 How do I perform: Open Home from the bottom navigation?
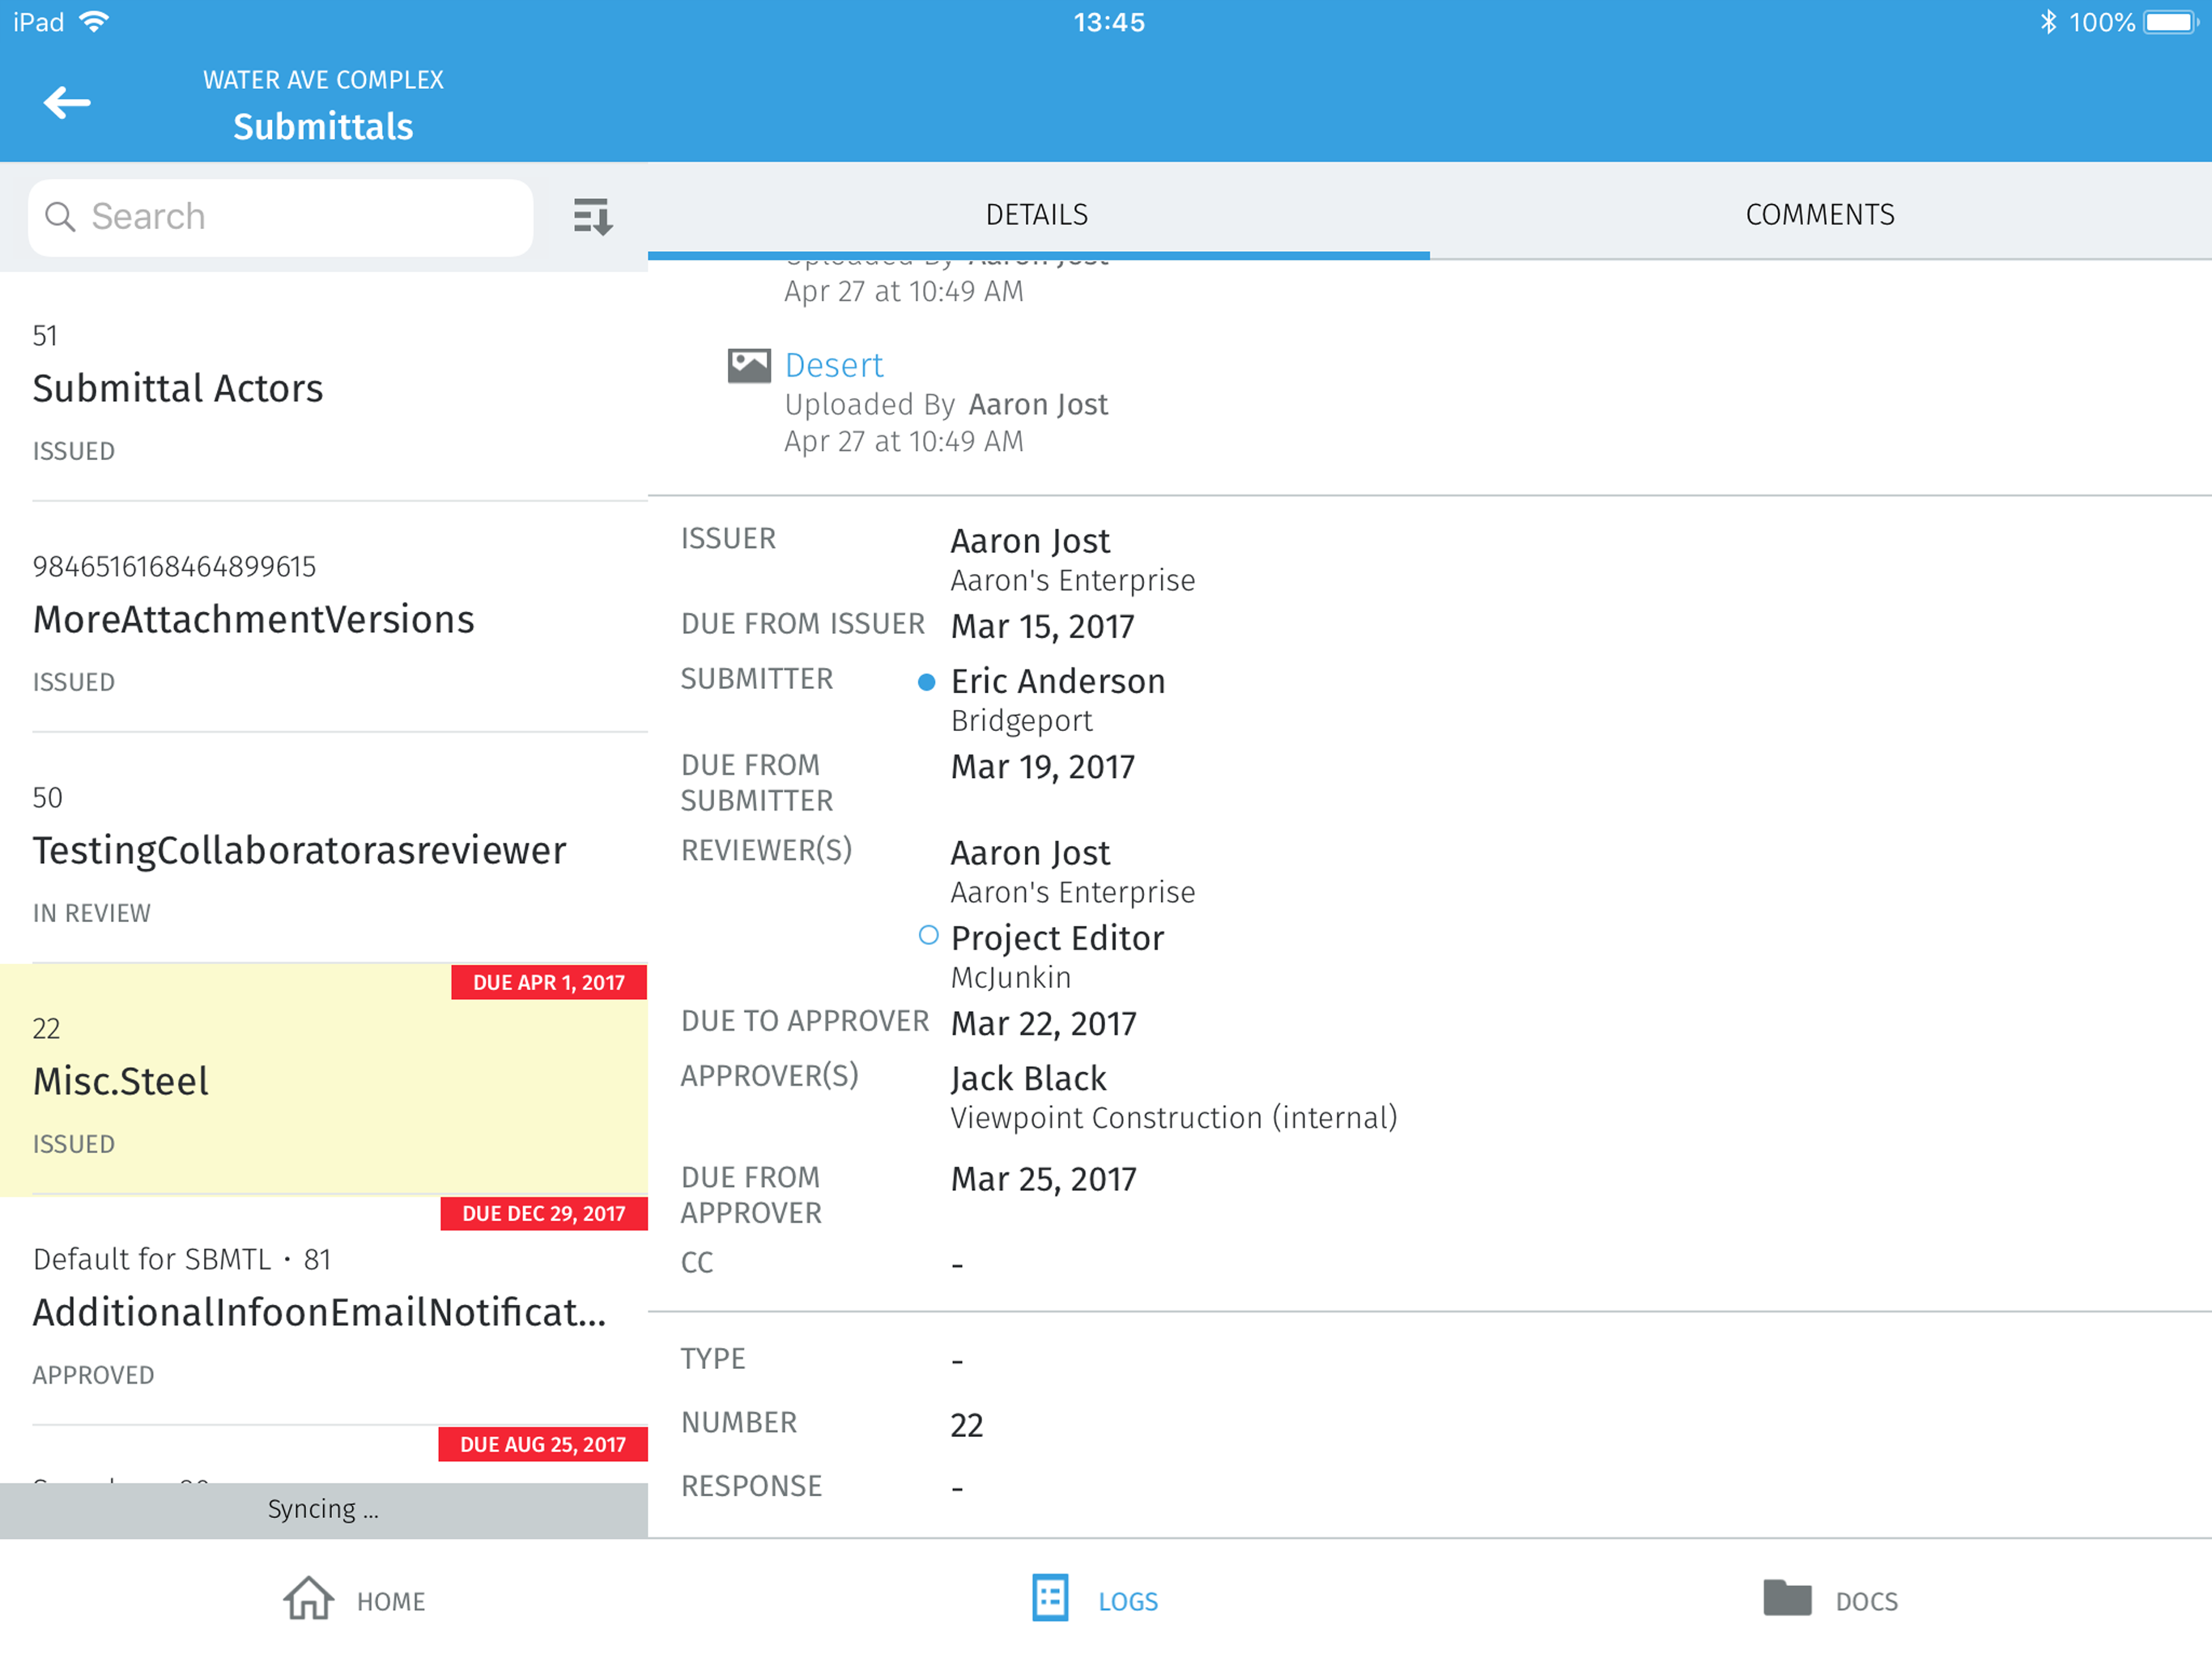(x=353, y=1600)
